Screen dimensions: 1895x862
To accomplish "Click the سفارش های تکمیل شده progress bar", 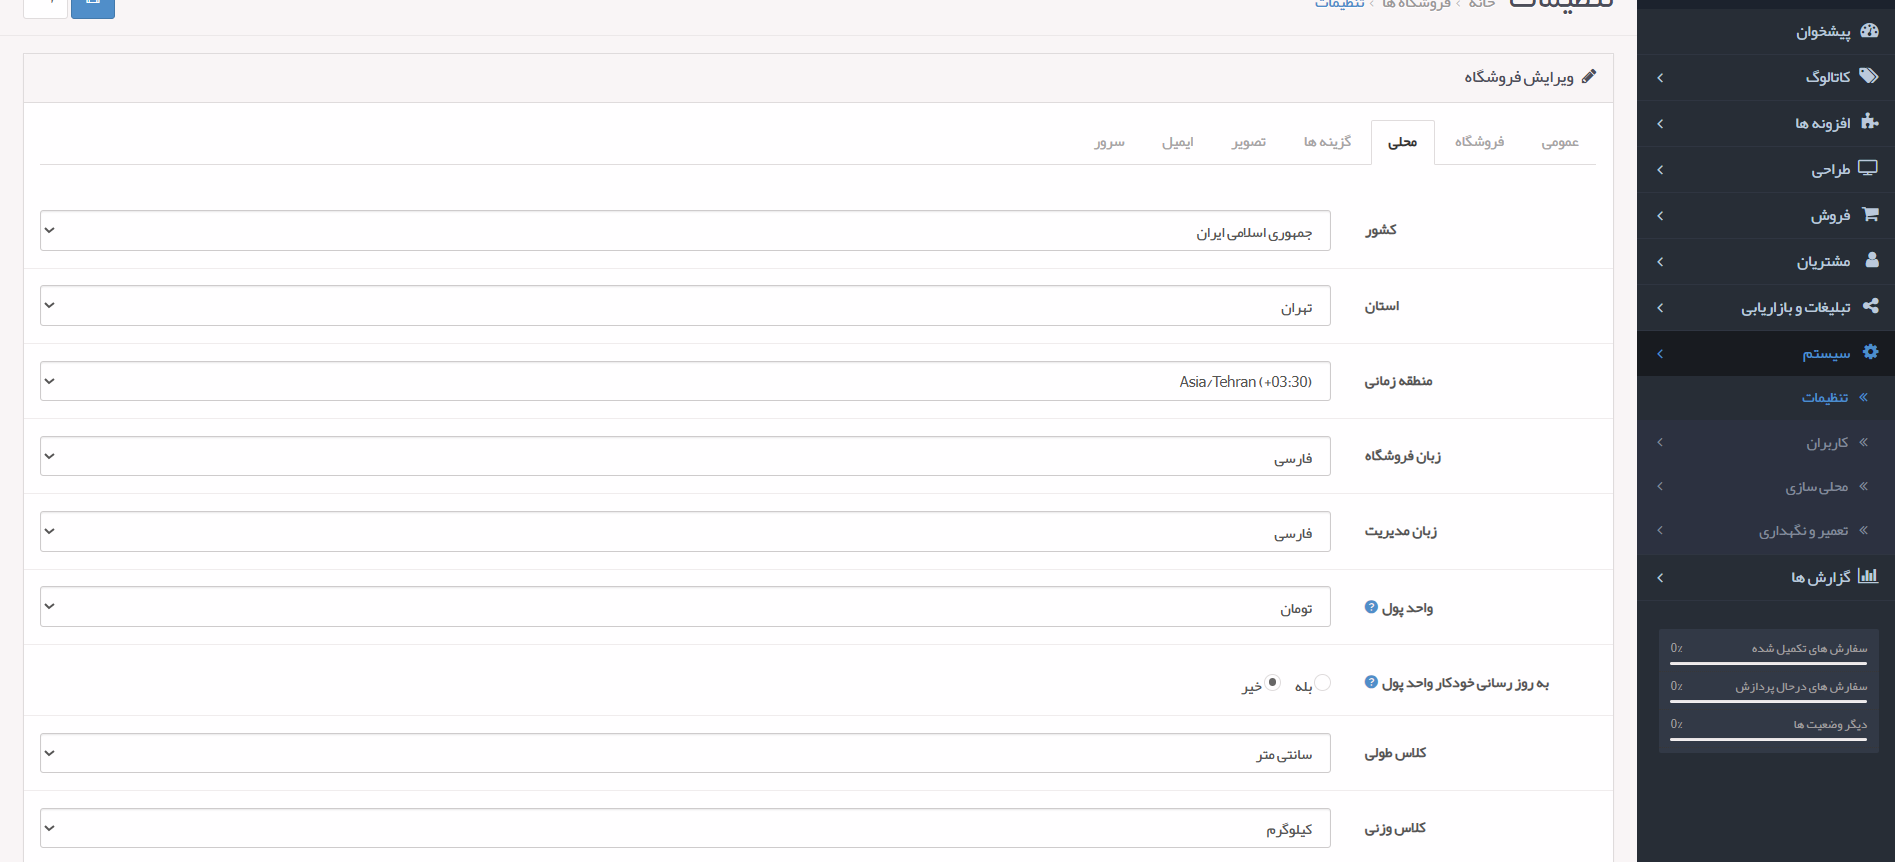I will (1768, 663).
